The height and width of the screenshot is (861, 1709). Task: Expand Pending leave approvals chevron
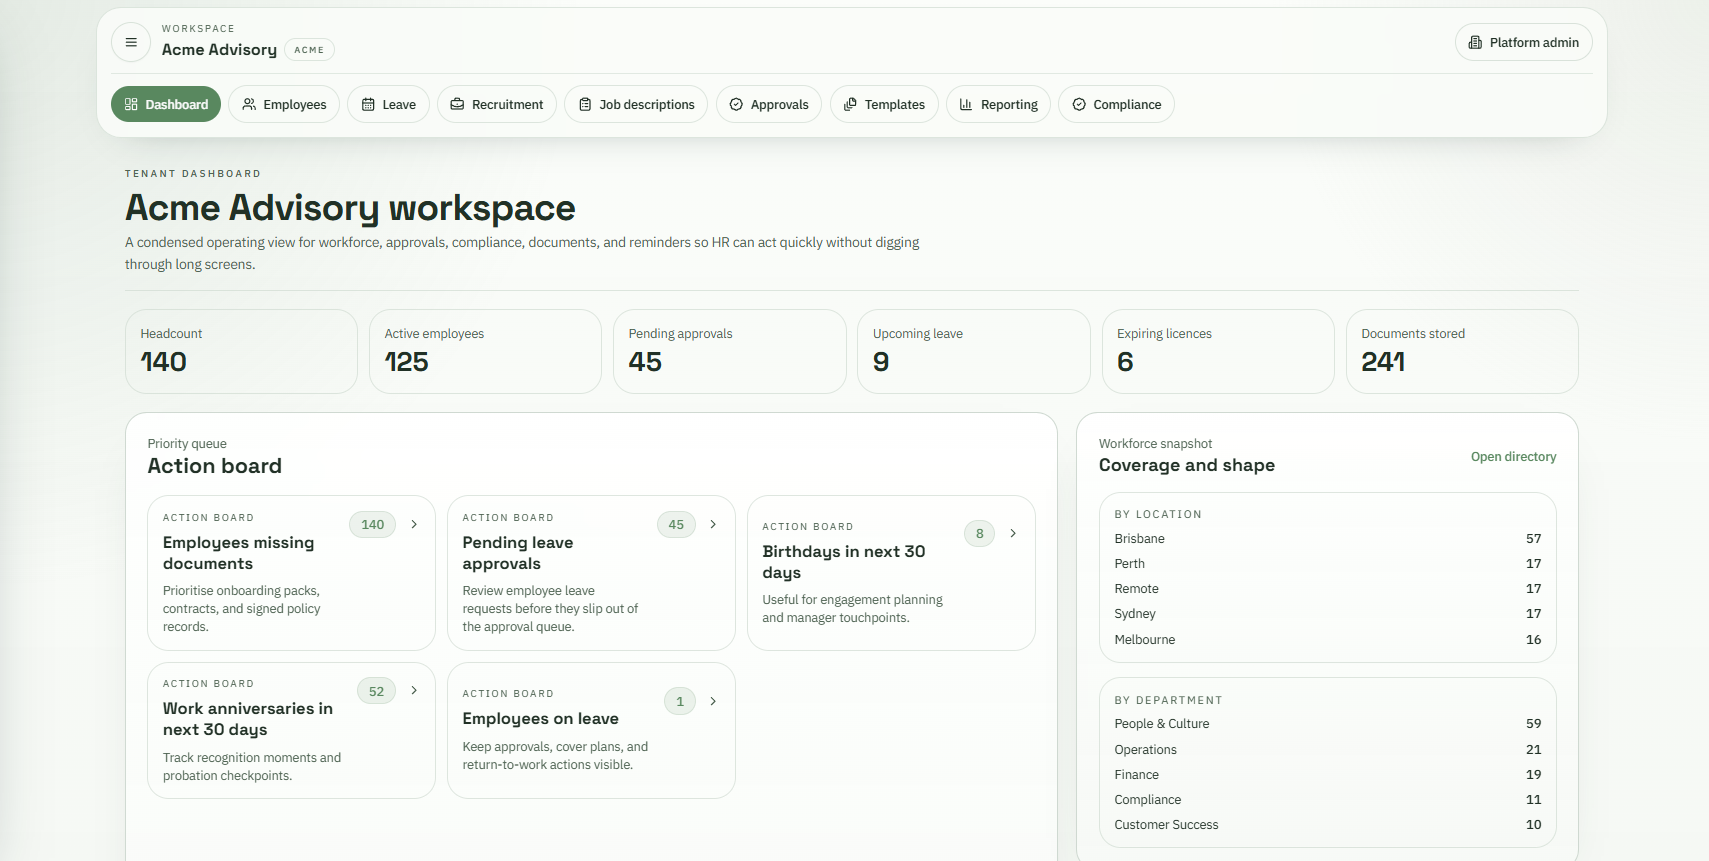click(713, 524)
